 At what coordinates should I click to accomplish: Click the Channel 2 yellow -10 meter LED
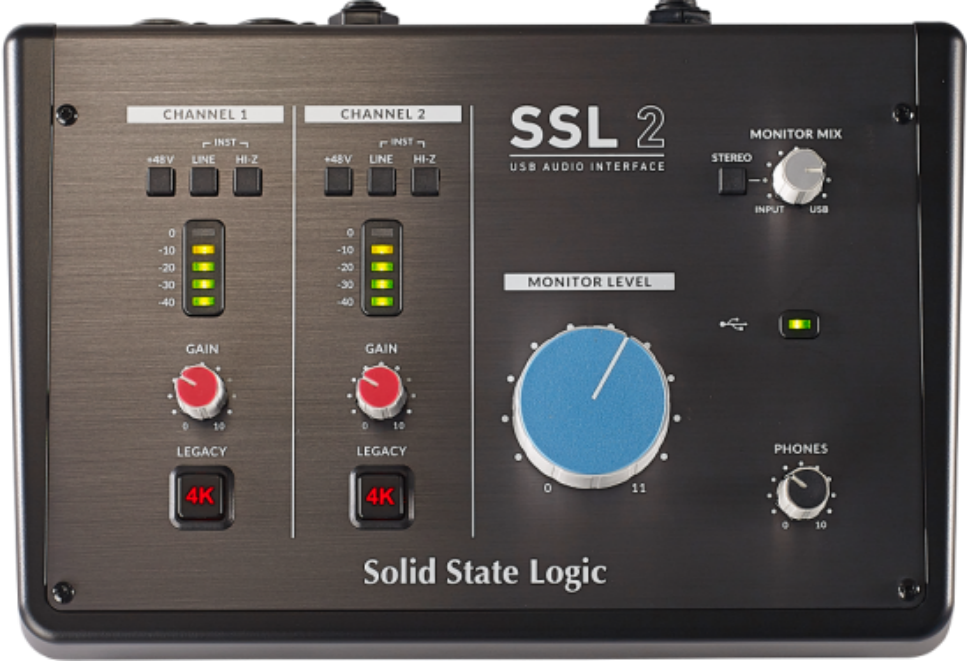pos(382,250)
